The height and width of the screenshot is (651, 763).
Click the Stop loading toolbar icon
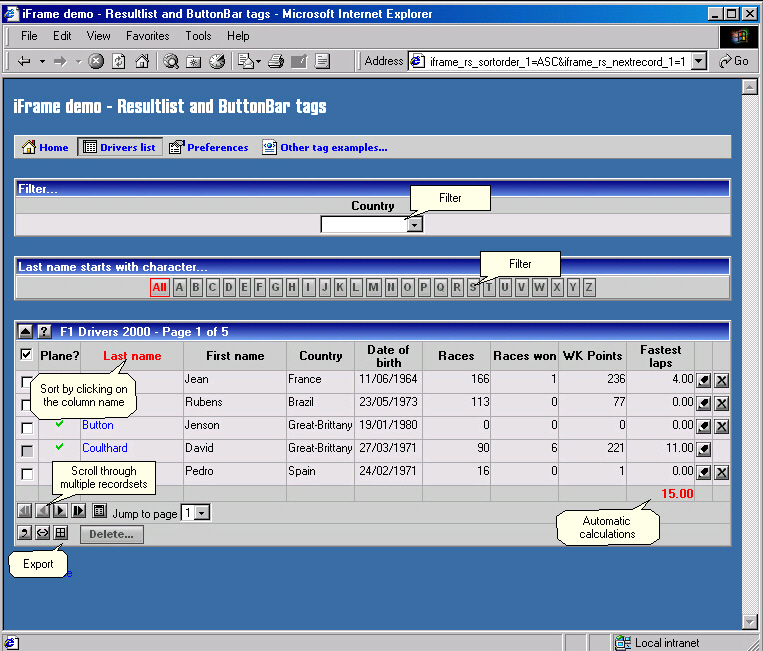click(x=96, y=61)
